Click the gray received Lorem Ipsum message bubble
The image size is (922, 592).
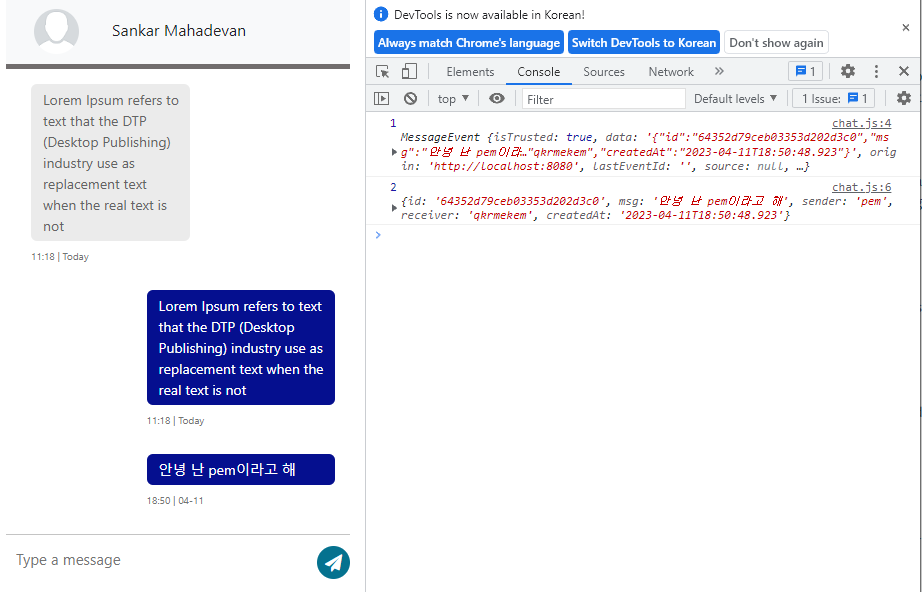(111, 163)
